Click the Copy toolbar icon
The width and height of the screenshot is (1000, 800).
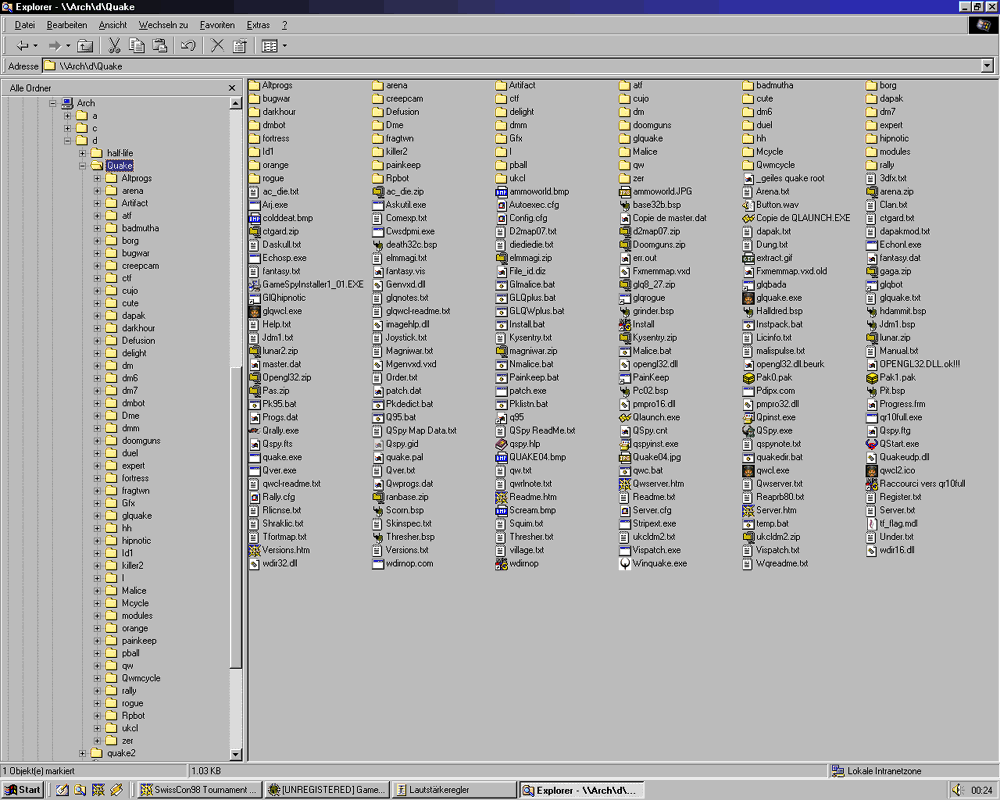(x=137, y=46)
